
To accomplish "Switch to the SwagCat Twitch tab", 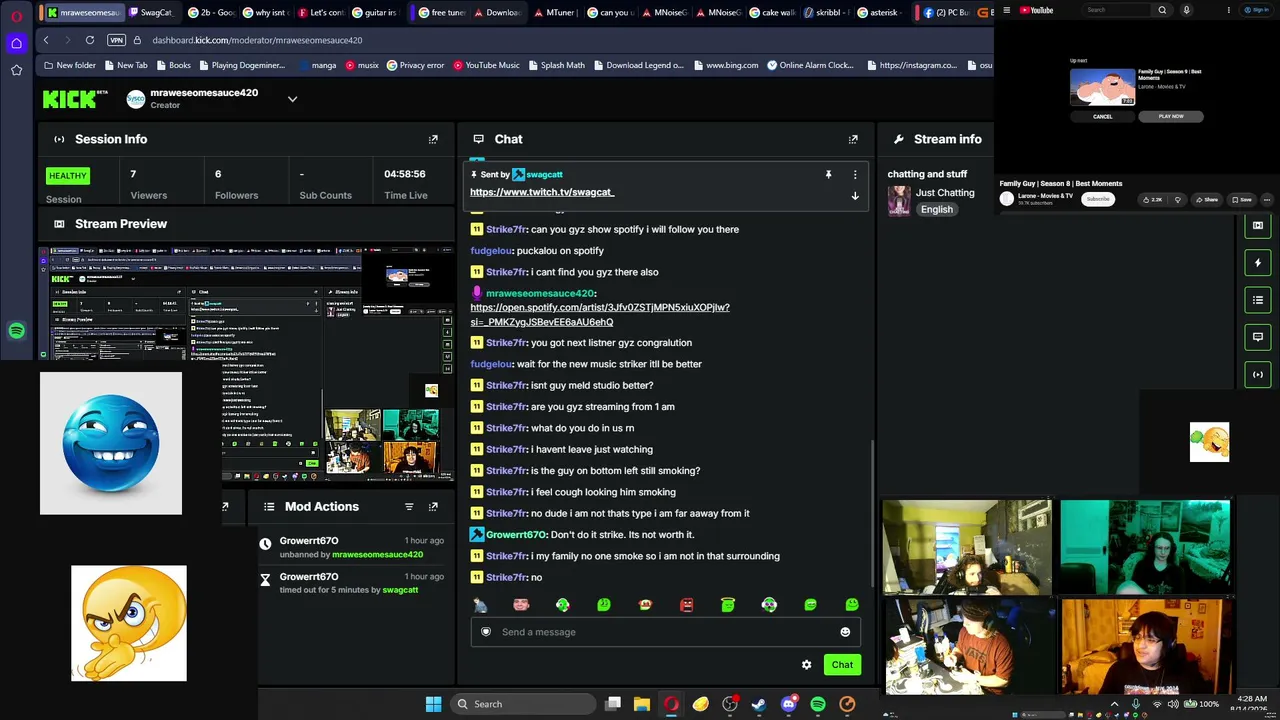I will [150, 12].
